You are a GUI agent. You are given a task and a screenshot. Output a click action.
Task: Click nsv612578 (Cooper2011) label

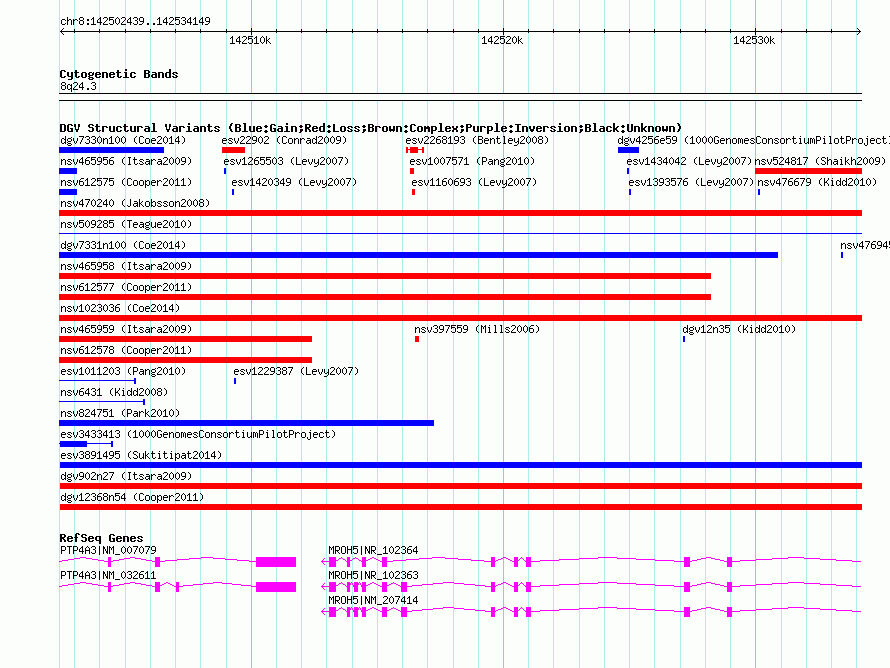pos(126,350)
